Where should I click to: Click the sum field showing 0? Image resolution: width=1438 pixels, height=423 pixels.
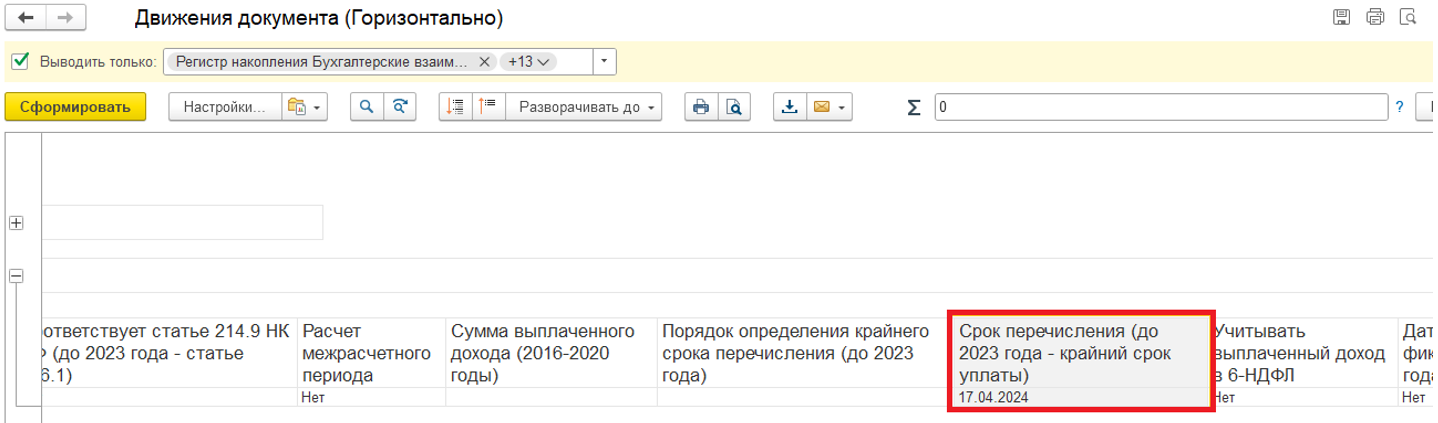click(x=1161, y=107)
